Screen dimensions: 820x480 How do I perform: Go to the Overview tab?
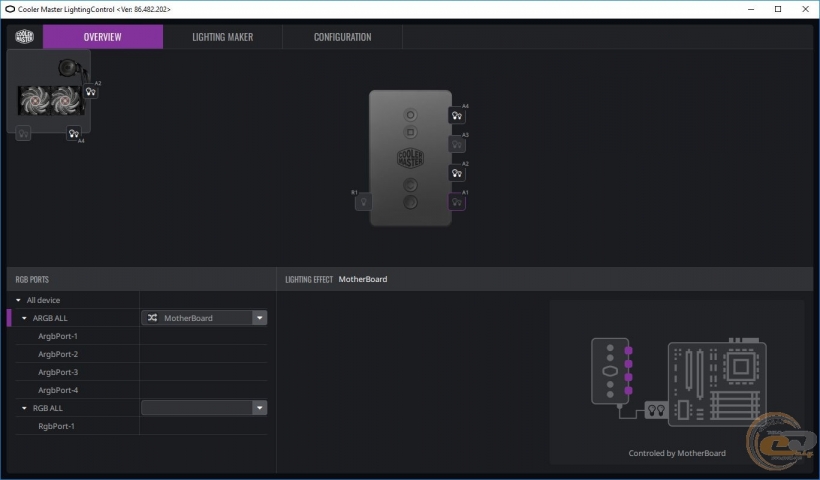102,37
